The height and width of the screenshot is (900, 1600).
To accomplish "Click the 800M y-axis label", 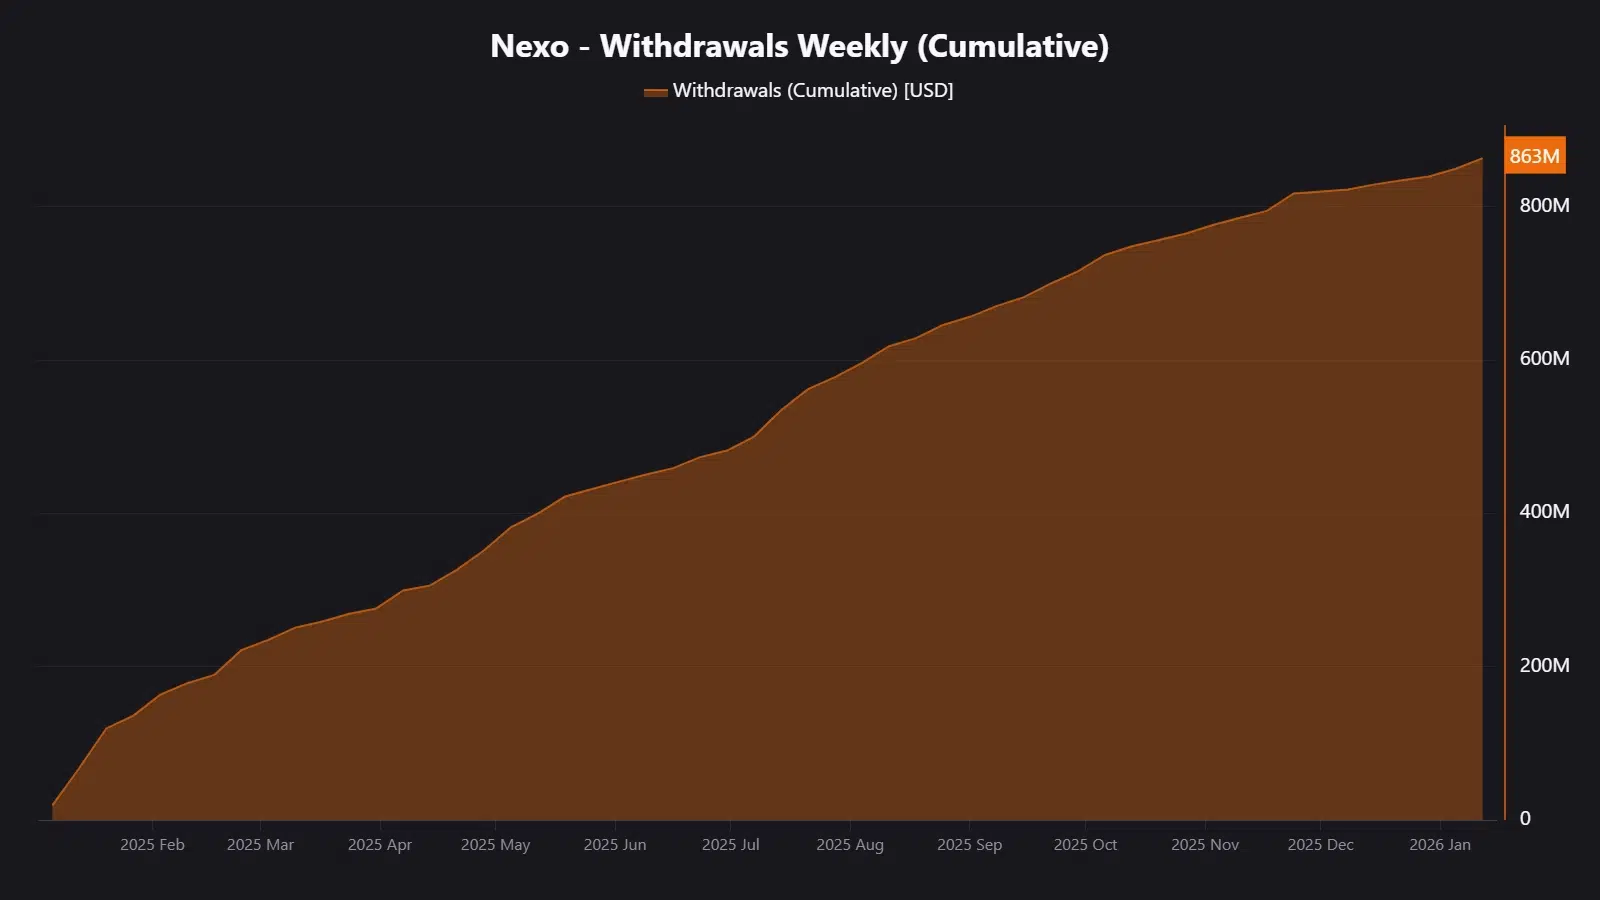I will pos(1545,205).
